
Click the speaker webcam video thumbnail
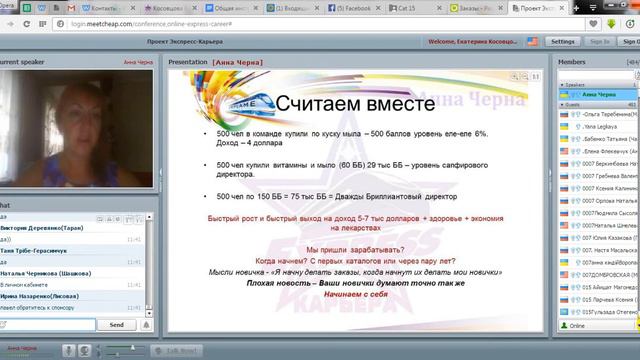pyautogui.click(x=76, y=128)
